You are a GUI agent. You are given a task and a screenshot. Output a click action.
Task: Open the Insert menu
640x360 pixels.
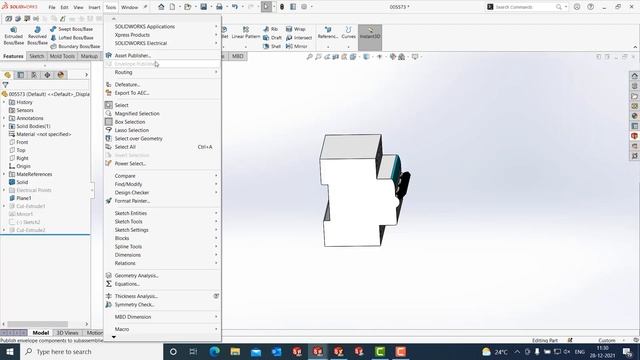[x=94, y=7]
